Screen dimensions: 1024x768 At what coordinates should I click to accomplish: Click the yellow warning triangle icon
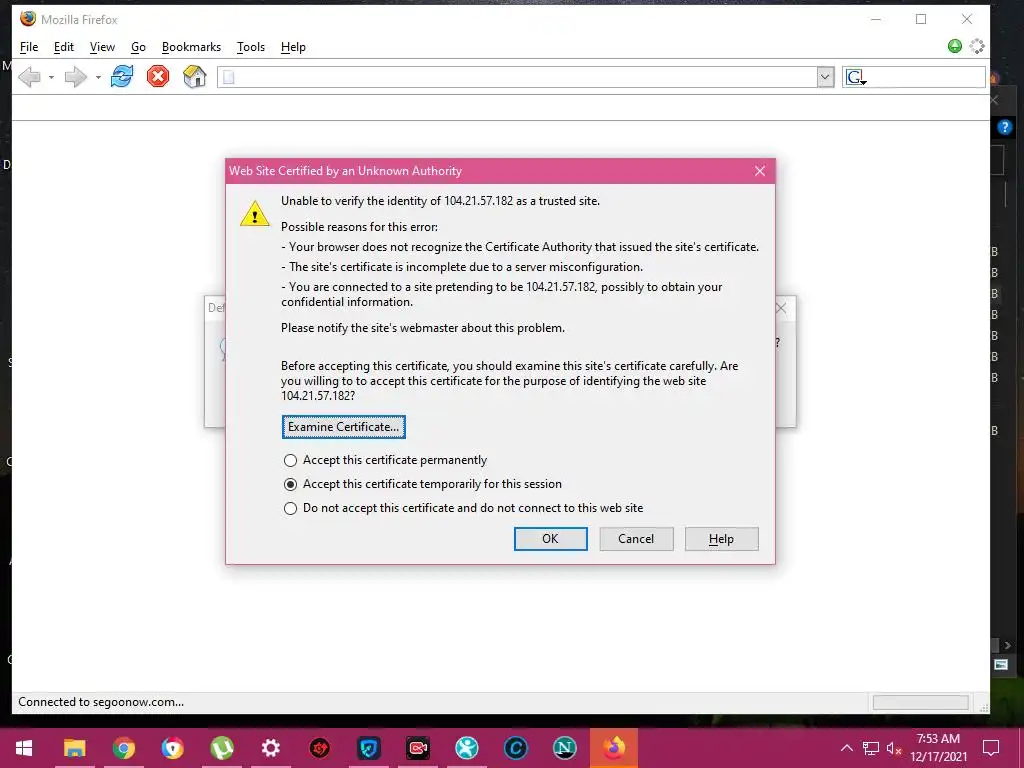(x=255, y=214)
